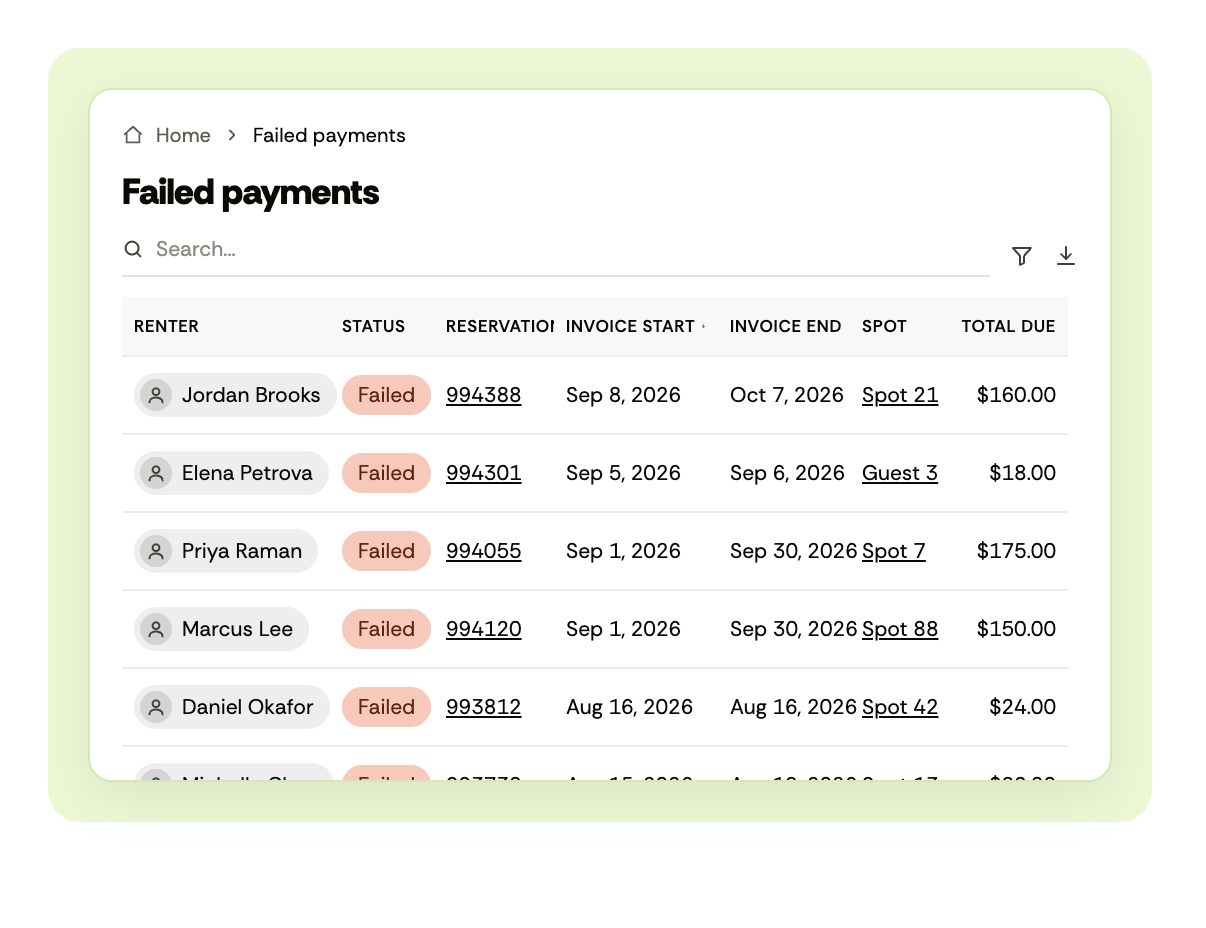The image size is (1206, 928).
Task: Click Daniel Okafor avatar icon
Action: (155, 707)
